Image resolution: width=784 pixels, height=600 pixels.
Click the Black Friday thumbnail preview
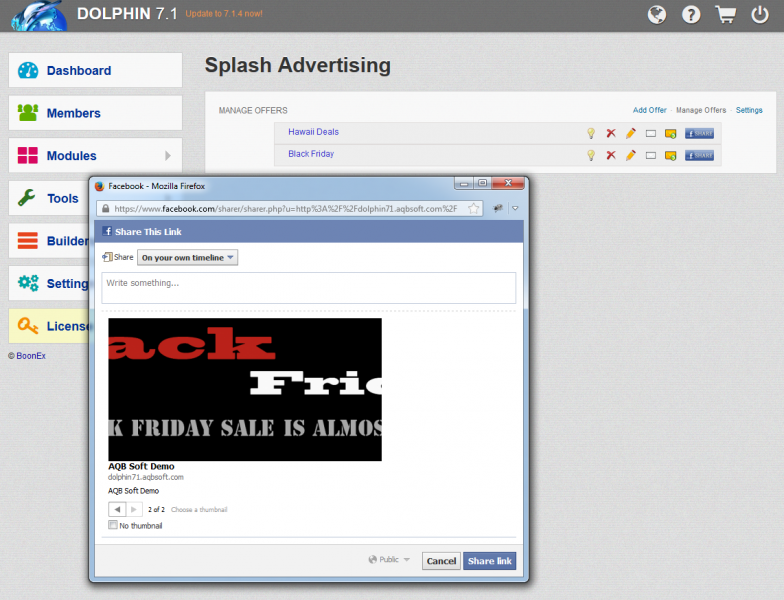coord(245,390)
